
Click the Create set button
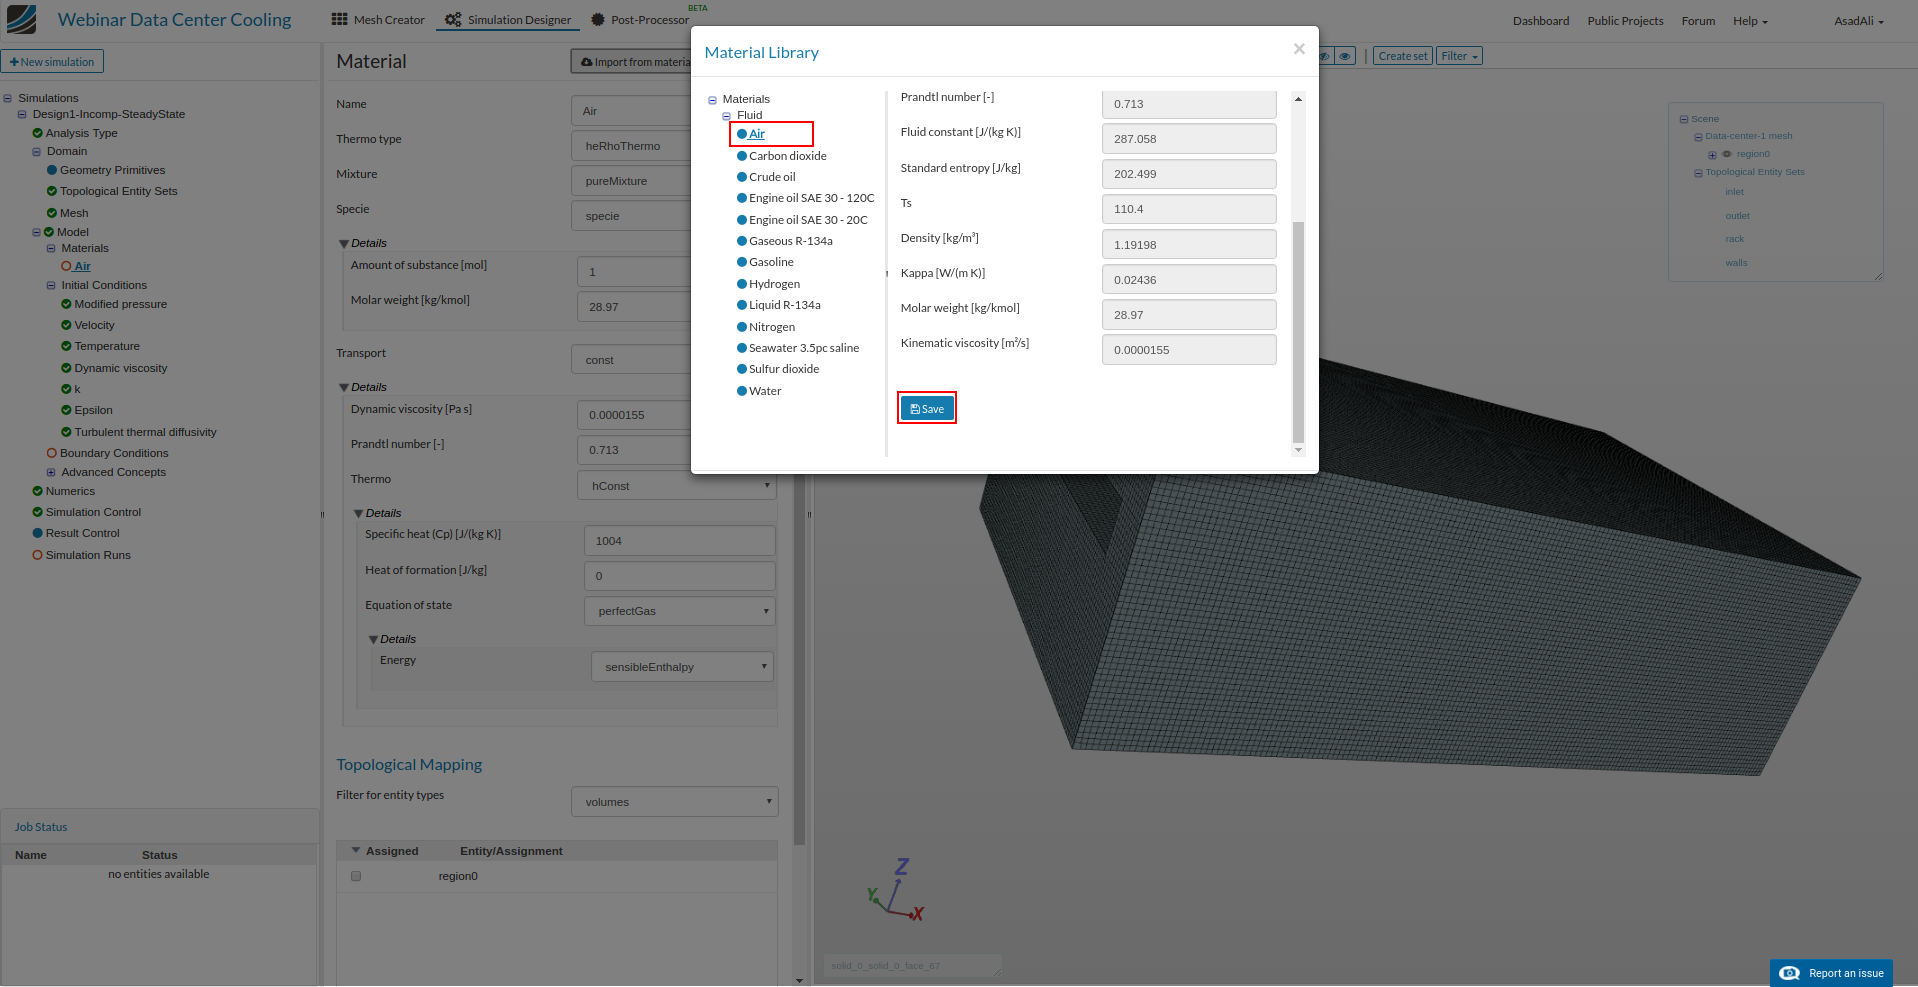(x=1402, y=56)
